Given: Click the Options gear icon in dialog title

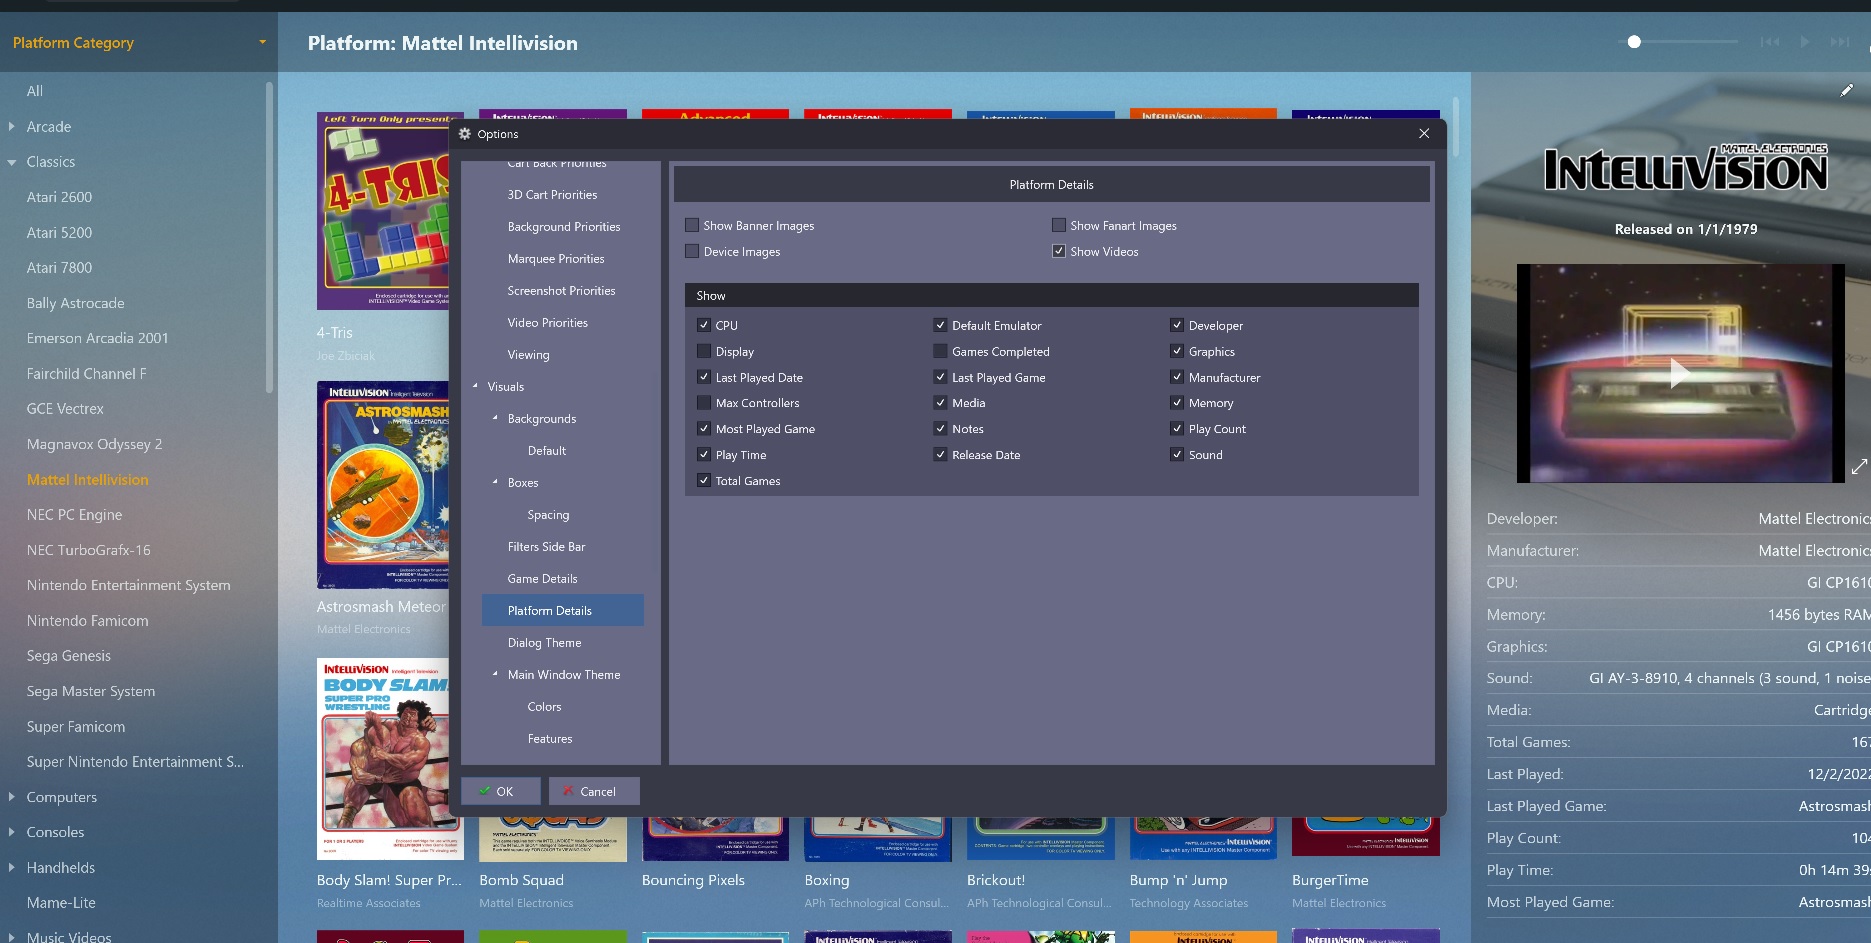Looking at the screenshot, I should 465,133.
